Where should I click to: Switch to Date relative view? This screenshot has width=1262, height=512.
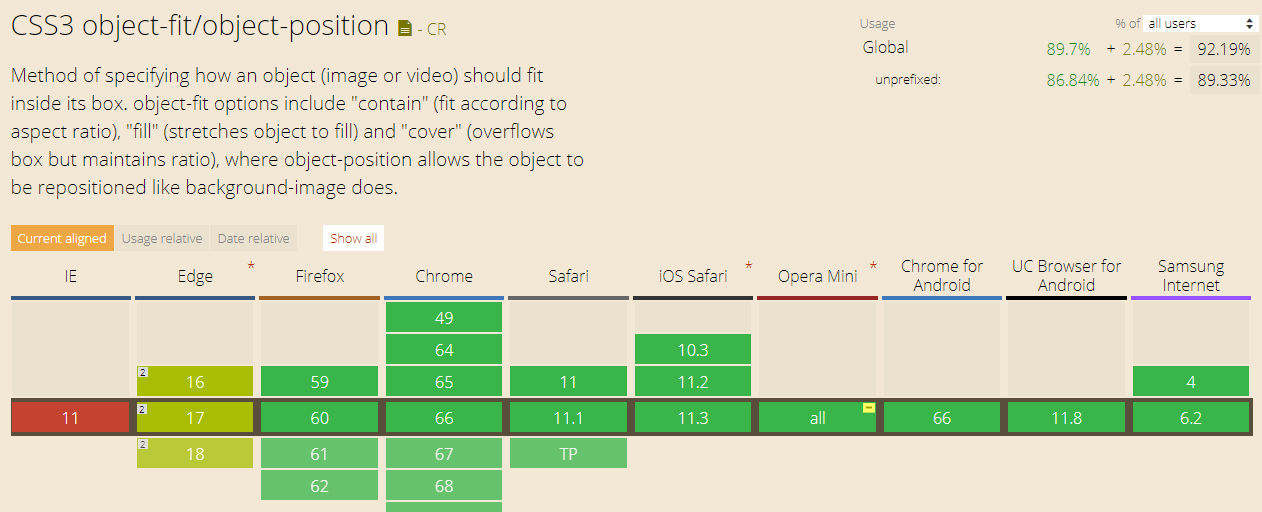click(x=253, y=238)
